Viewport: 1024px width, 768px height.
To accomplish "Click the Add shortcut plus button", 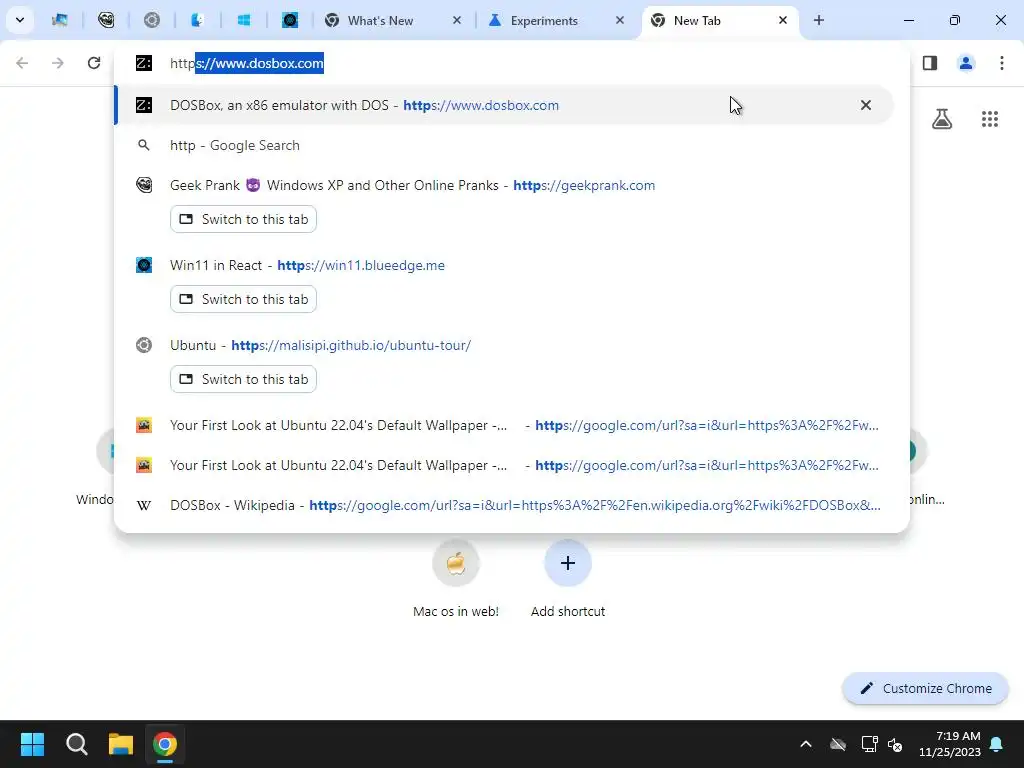I will coord(568,563).
